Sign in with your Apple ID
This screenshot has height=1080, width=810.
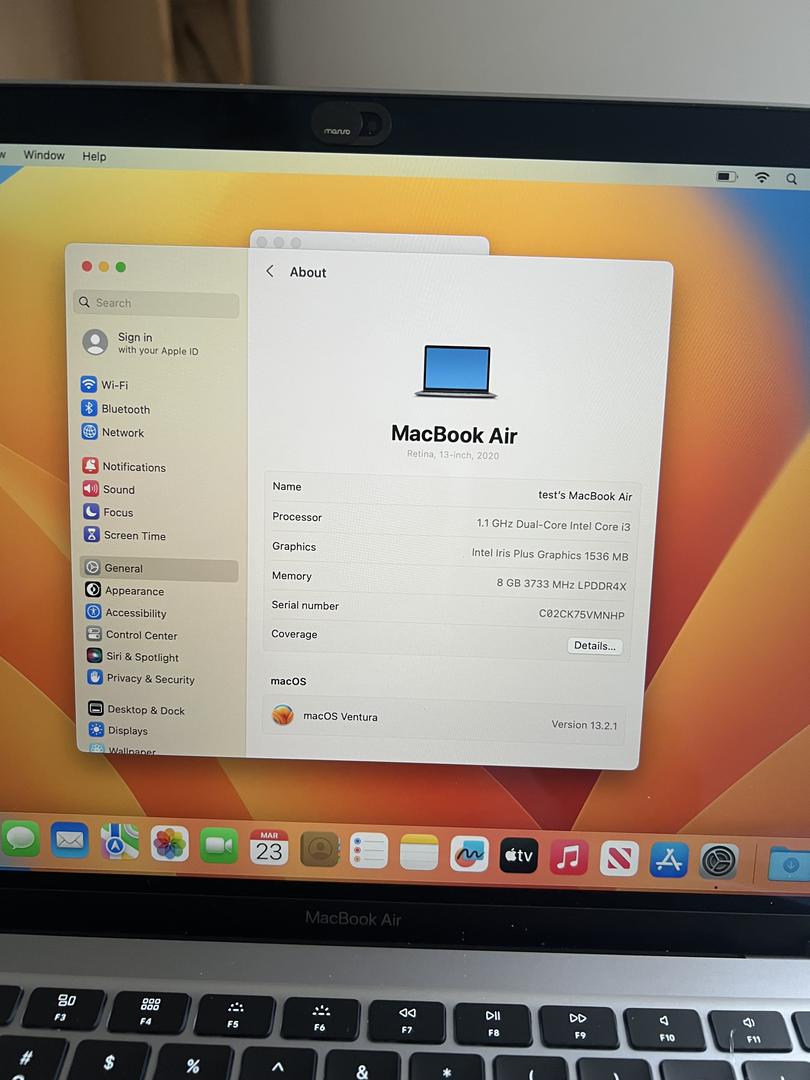point(141,343)
